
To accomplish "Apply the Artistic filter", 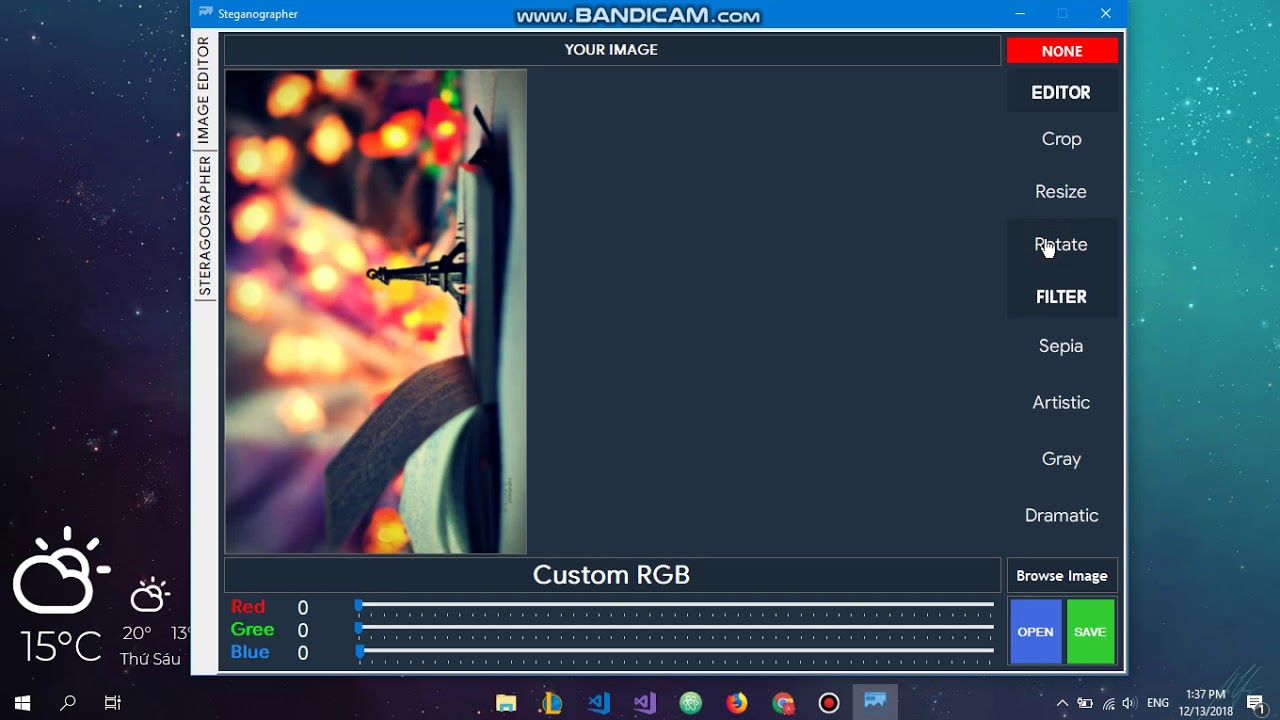I will (1061, 403).
